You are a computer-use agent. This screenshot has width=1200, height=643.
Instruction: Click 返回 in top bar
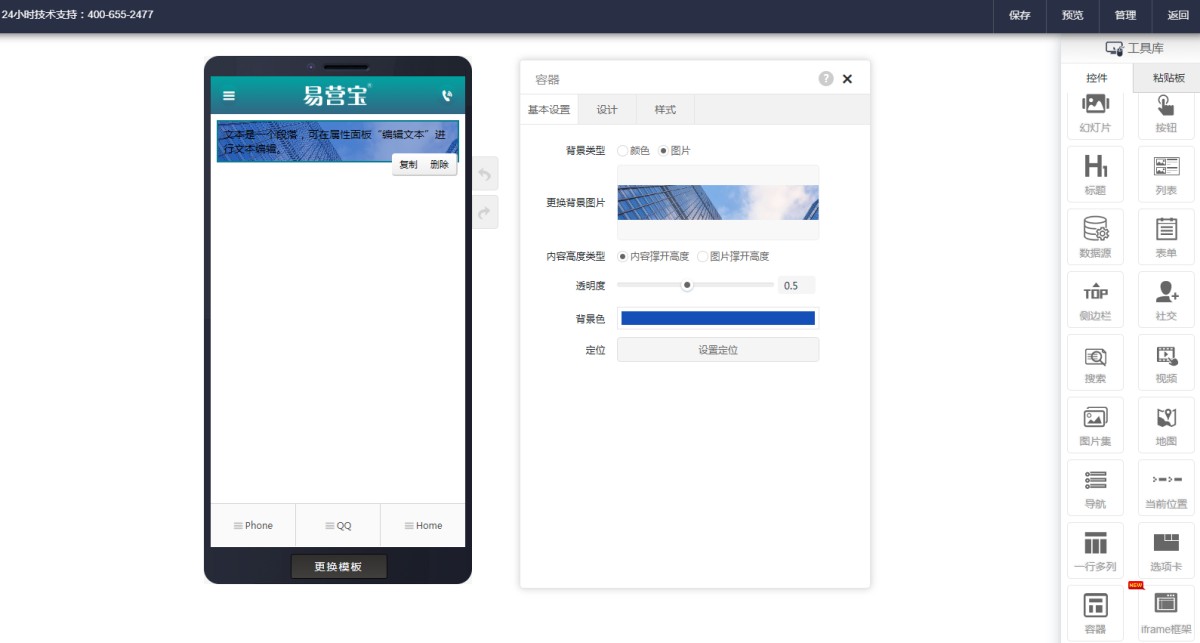pos(1178,15)
